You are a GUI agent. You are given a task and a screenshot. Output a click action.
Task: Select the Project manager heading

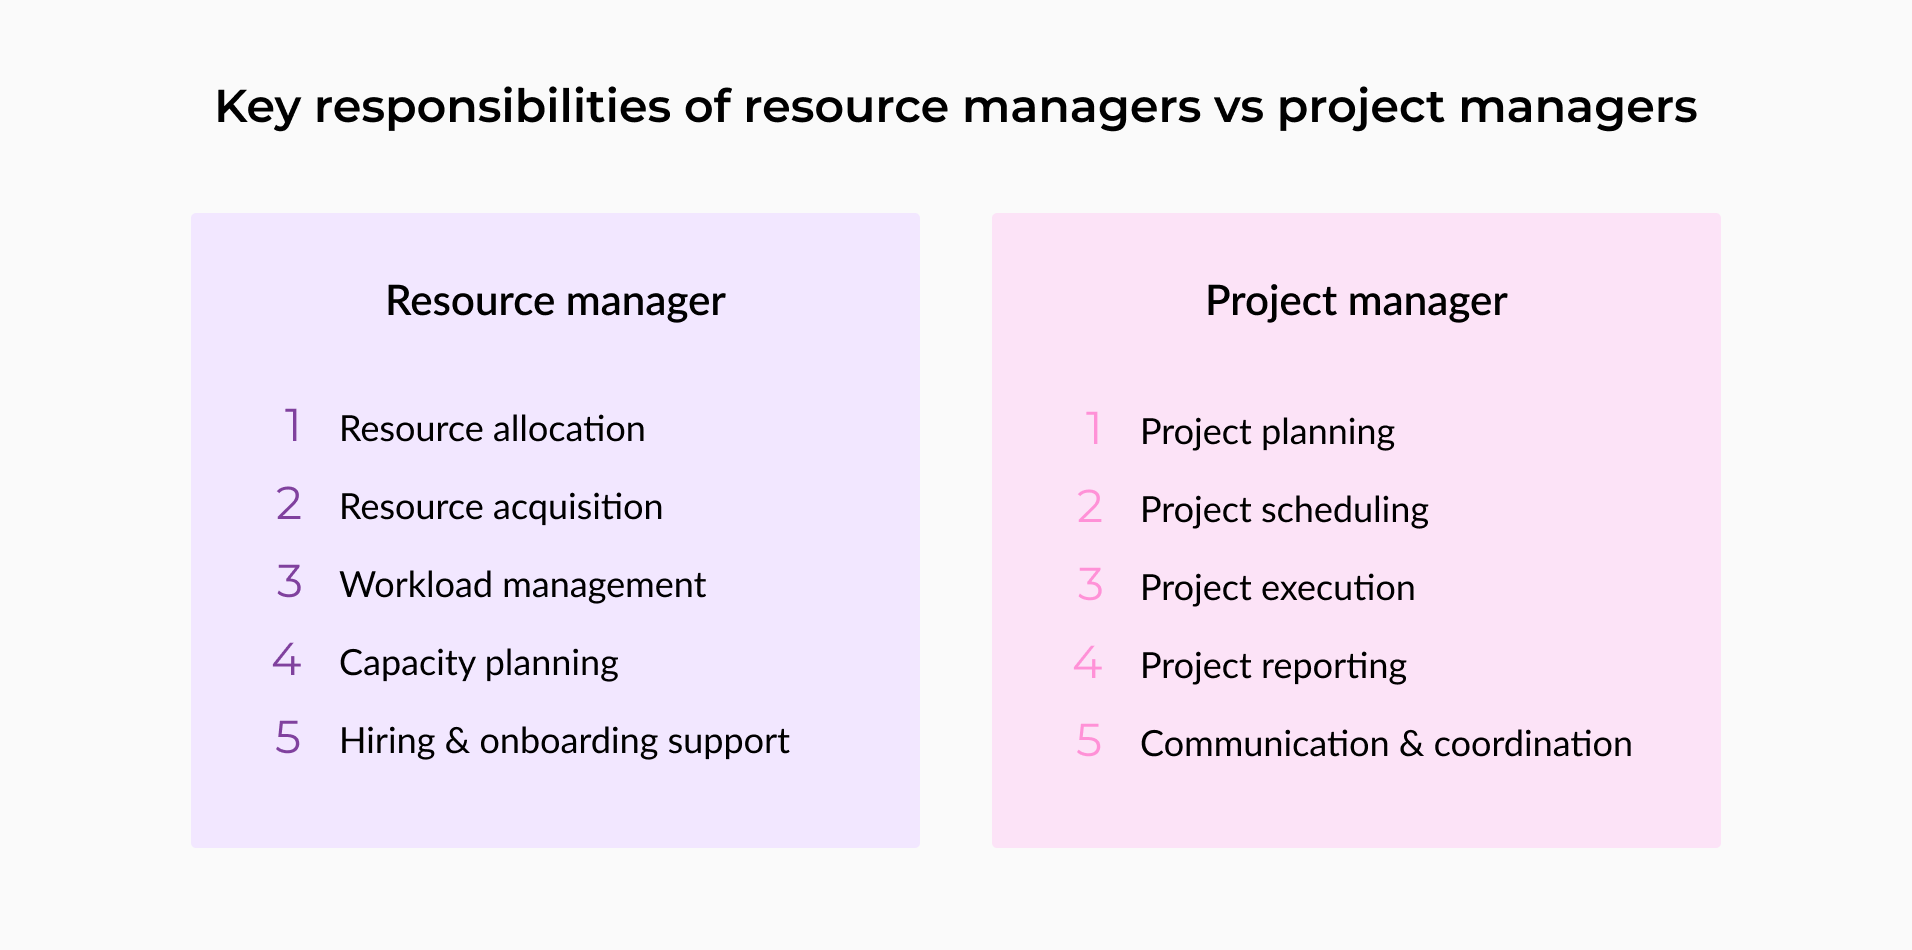[x=1356, y=301]
